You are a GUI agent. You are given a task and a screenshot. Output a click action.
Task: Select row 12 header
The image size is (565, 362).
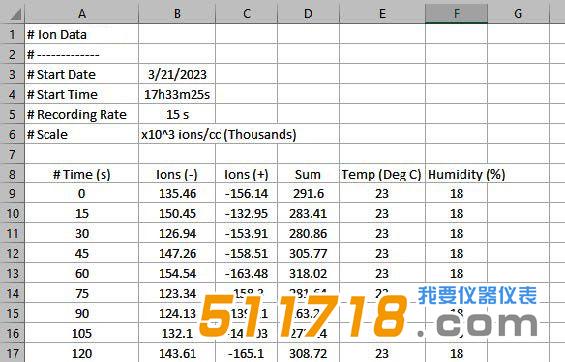[x=12, y=253]
